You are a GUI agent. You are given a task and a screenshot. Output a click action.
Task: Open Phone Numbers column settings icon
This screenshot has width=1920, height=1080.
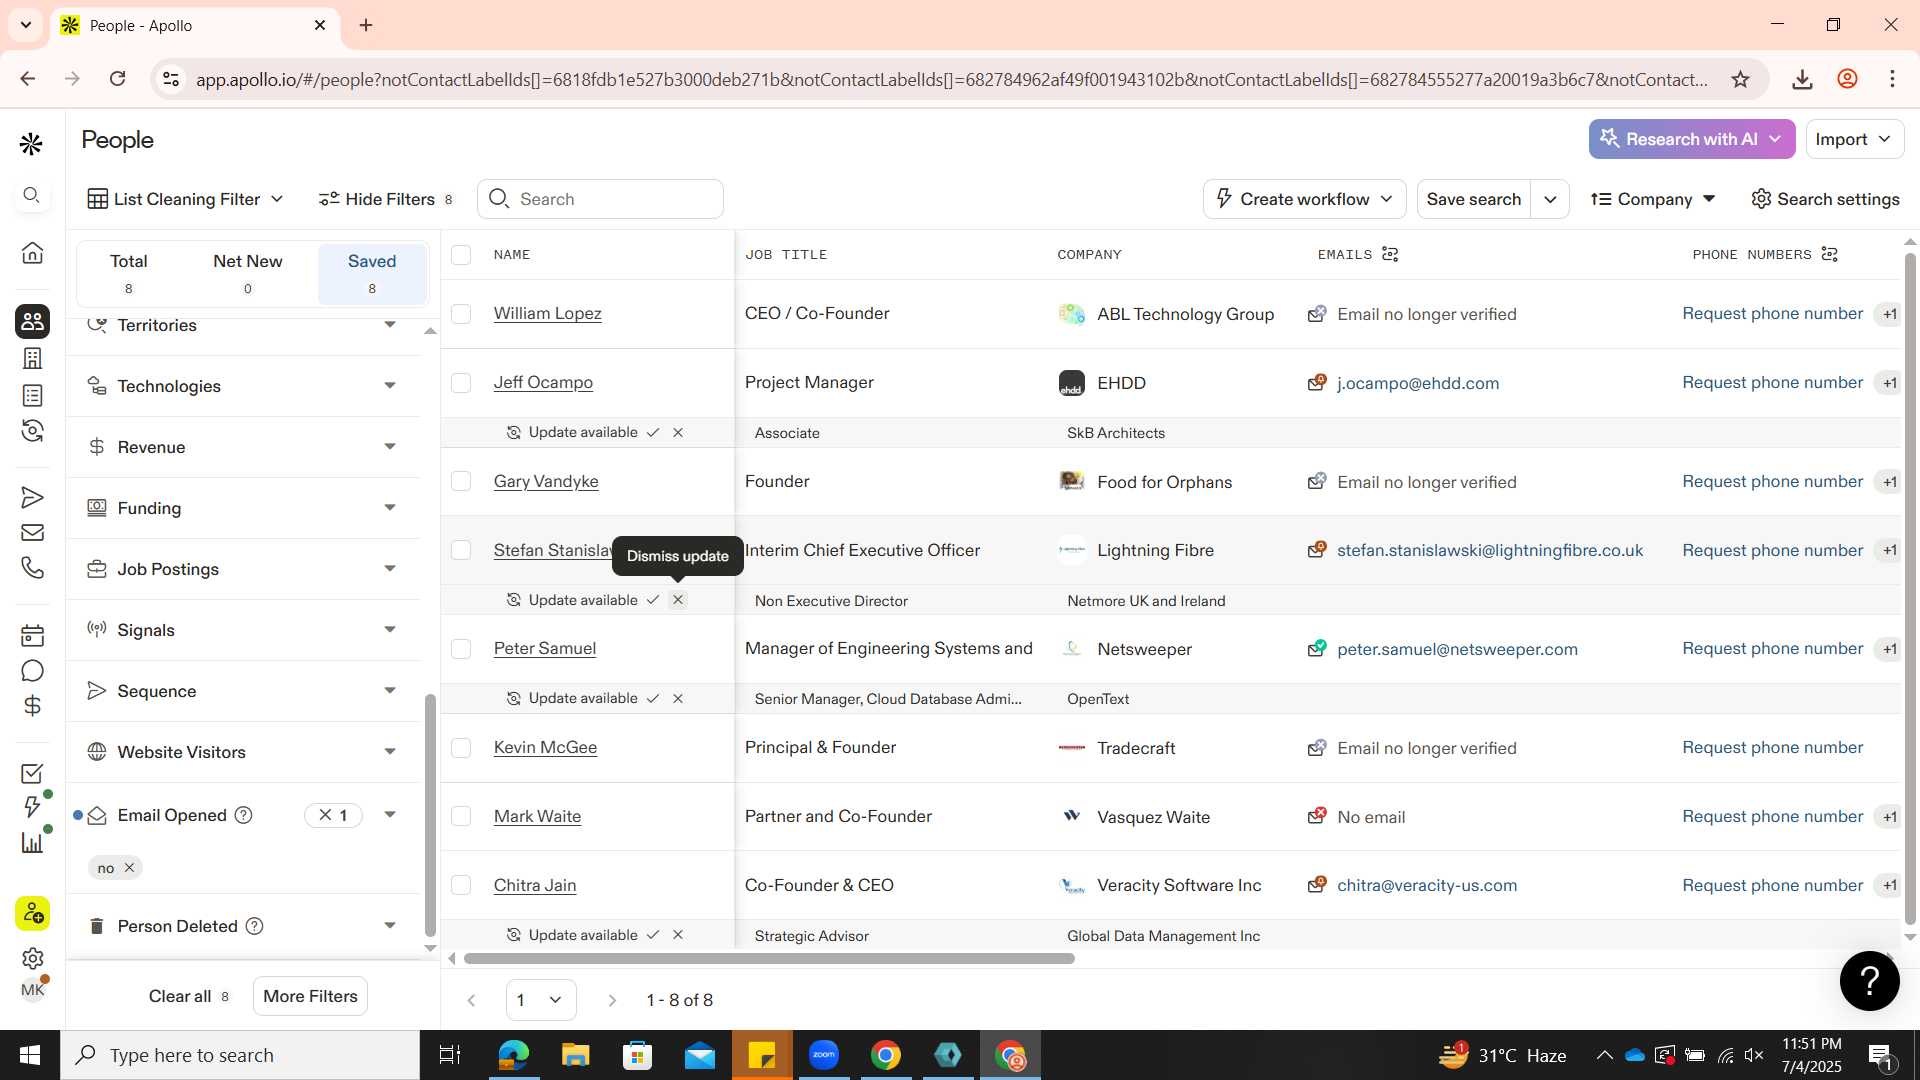click(1830, 254)
